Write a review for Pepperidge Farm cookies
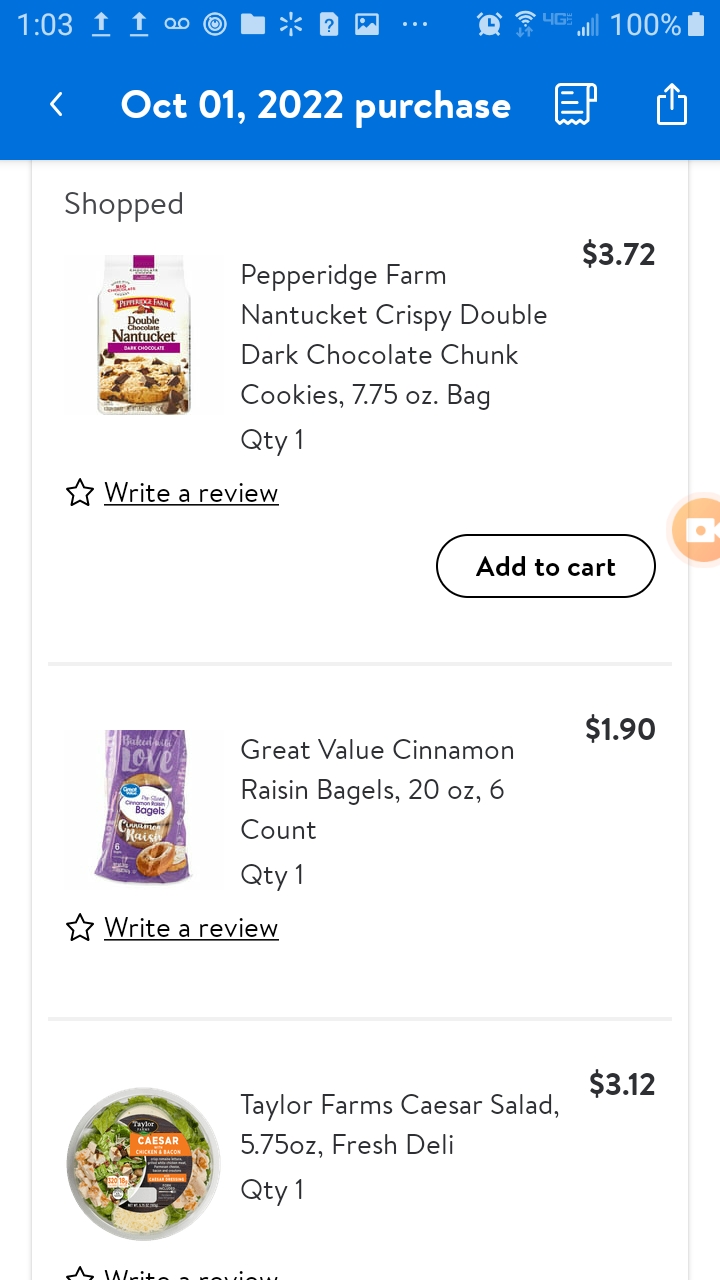The image size is (720, 1280). coord(191,493)
